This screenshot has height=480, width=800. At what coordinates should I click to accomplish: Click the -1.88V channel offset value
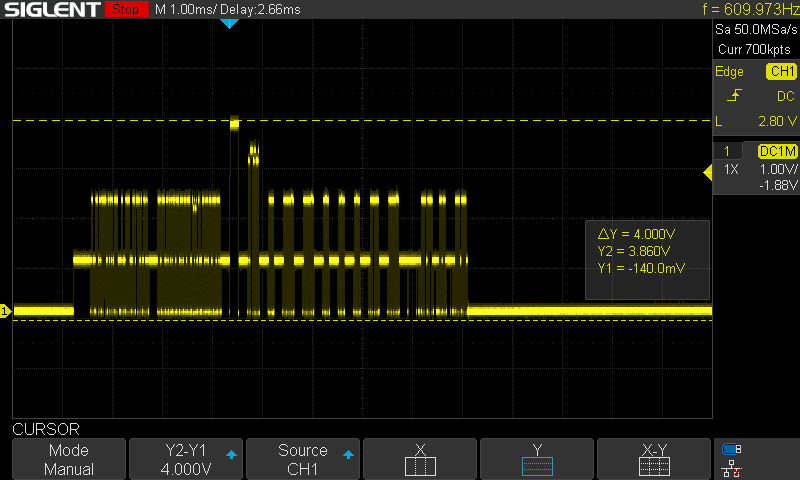pyautogui.click(x=779, y=185)
